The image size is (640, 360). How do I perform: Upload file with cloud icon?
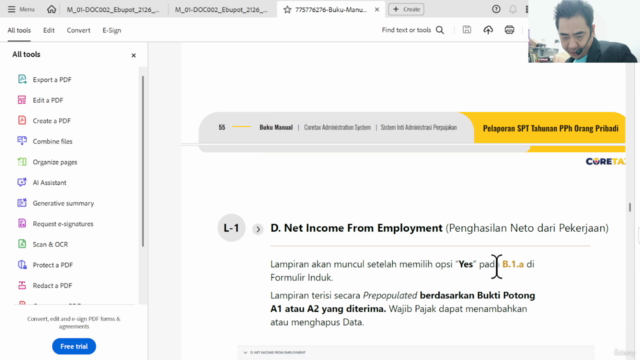coord(488,30)
